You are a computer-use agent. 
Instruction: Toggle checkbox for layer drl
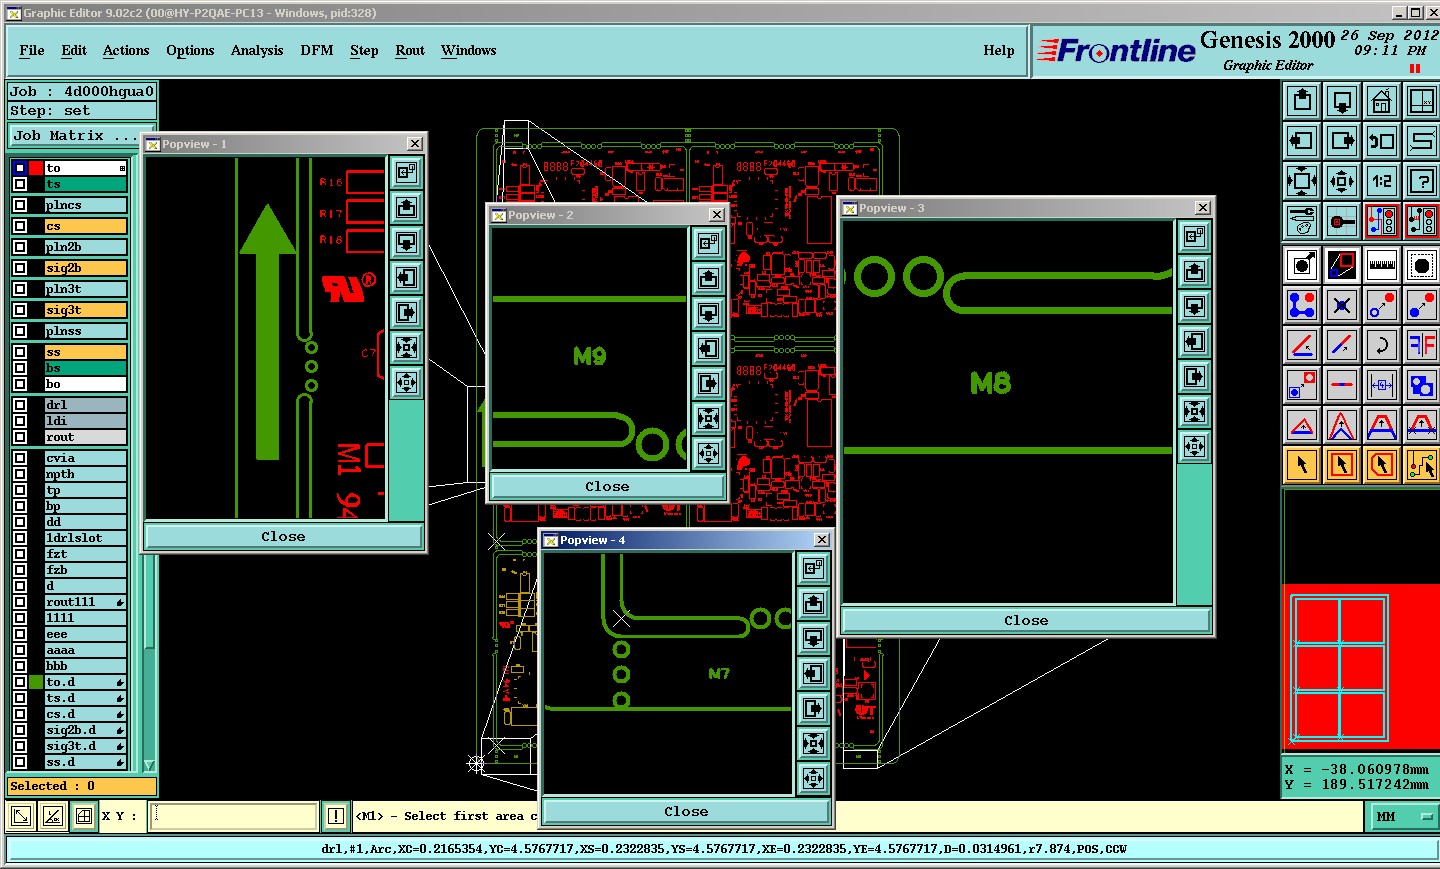(x=20, y=405)
